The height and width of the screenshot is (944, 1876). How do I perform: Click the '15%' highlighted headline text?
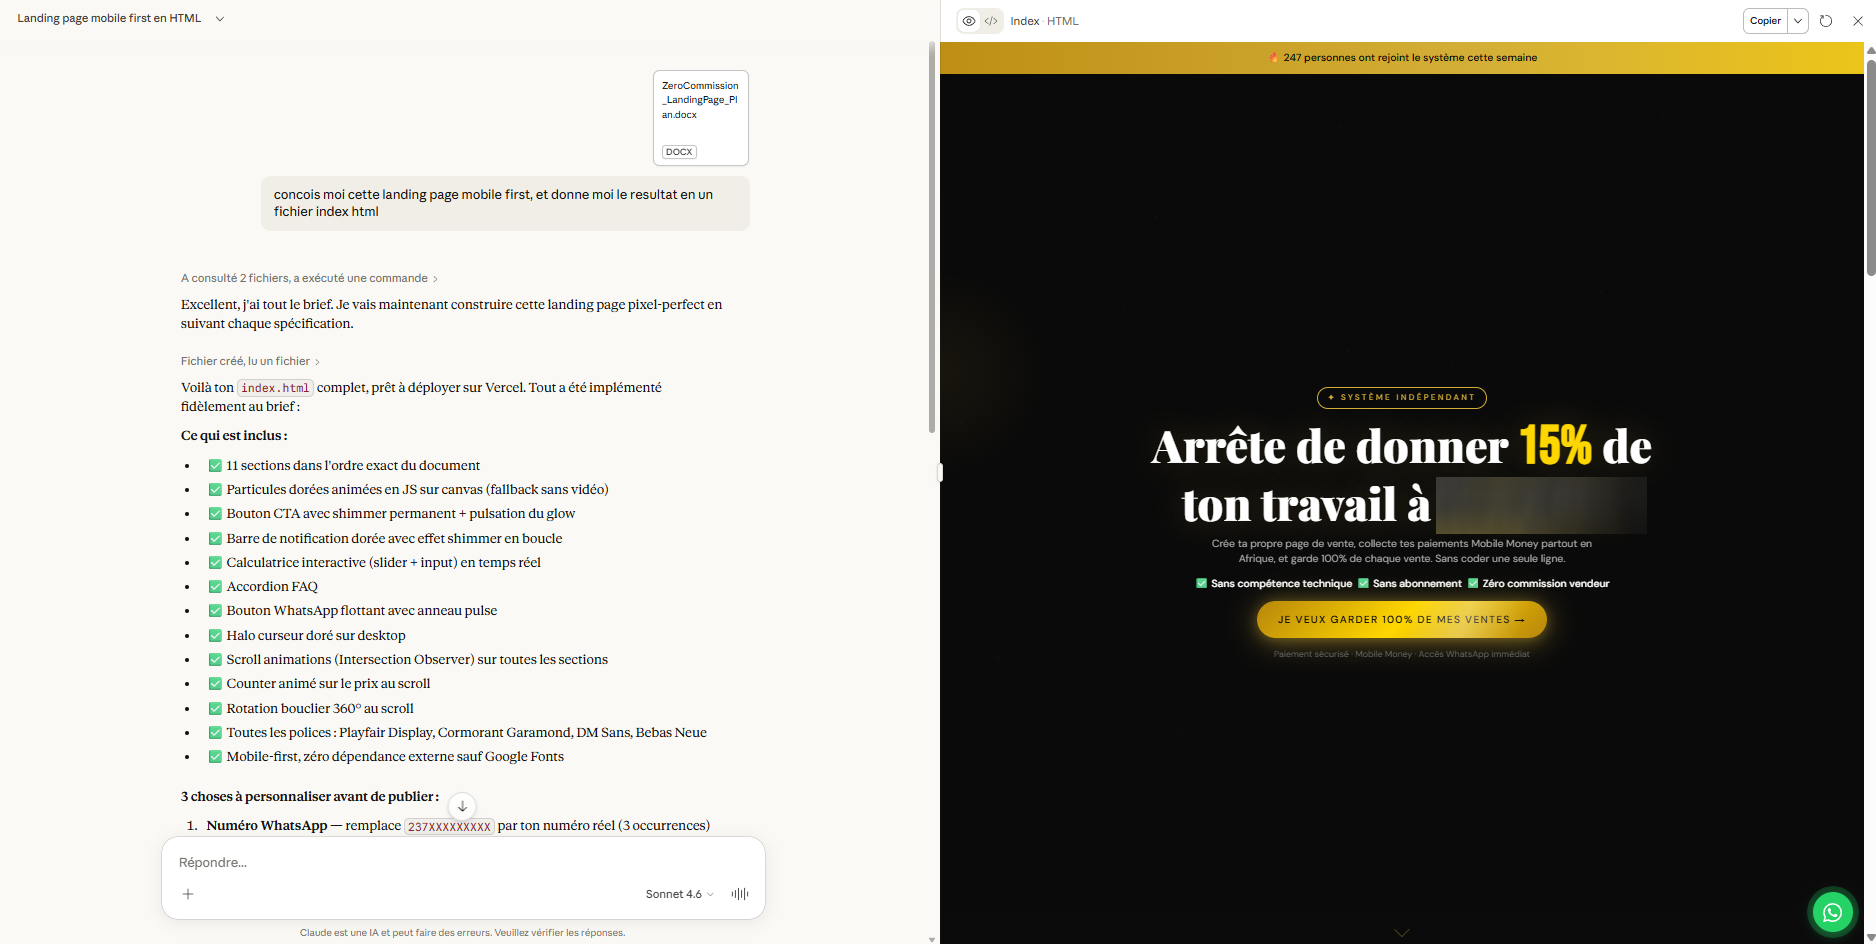(1555, 446)
